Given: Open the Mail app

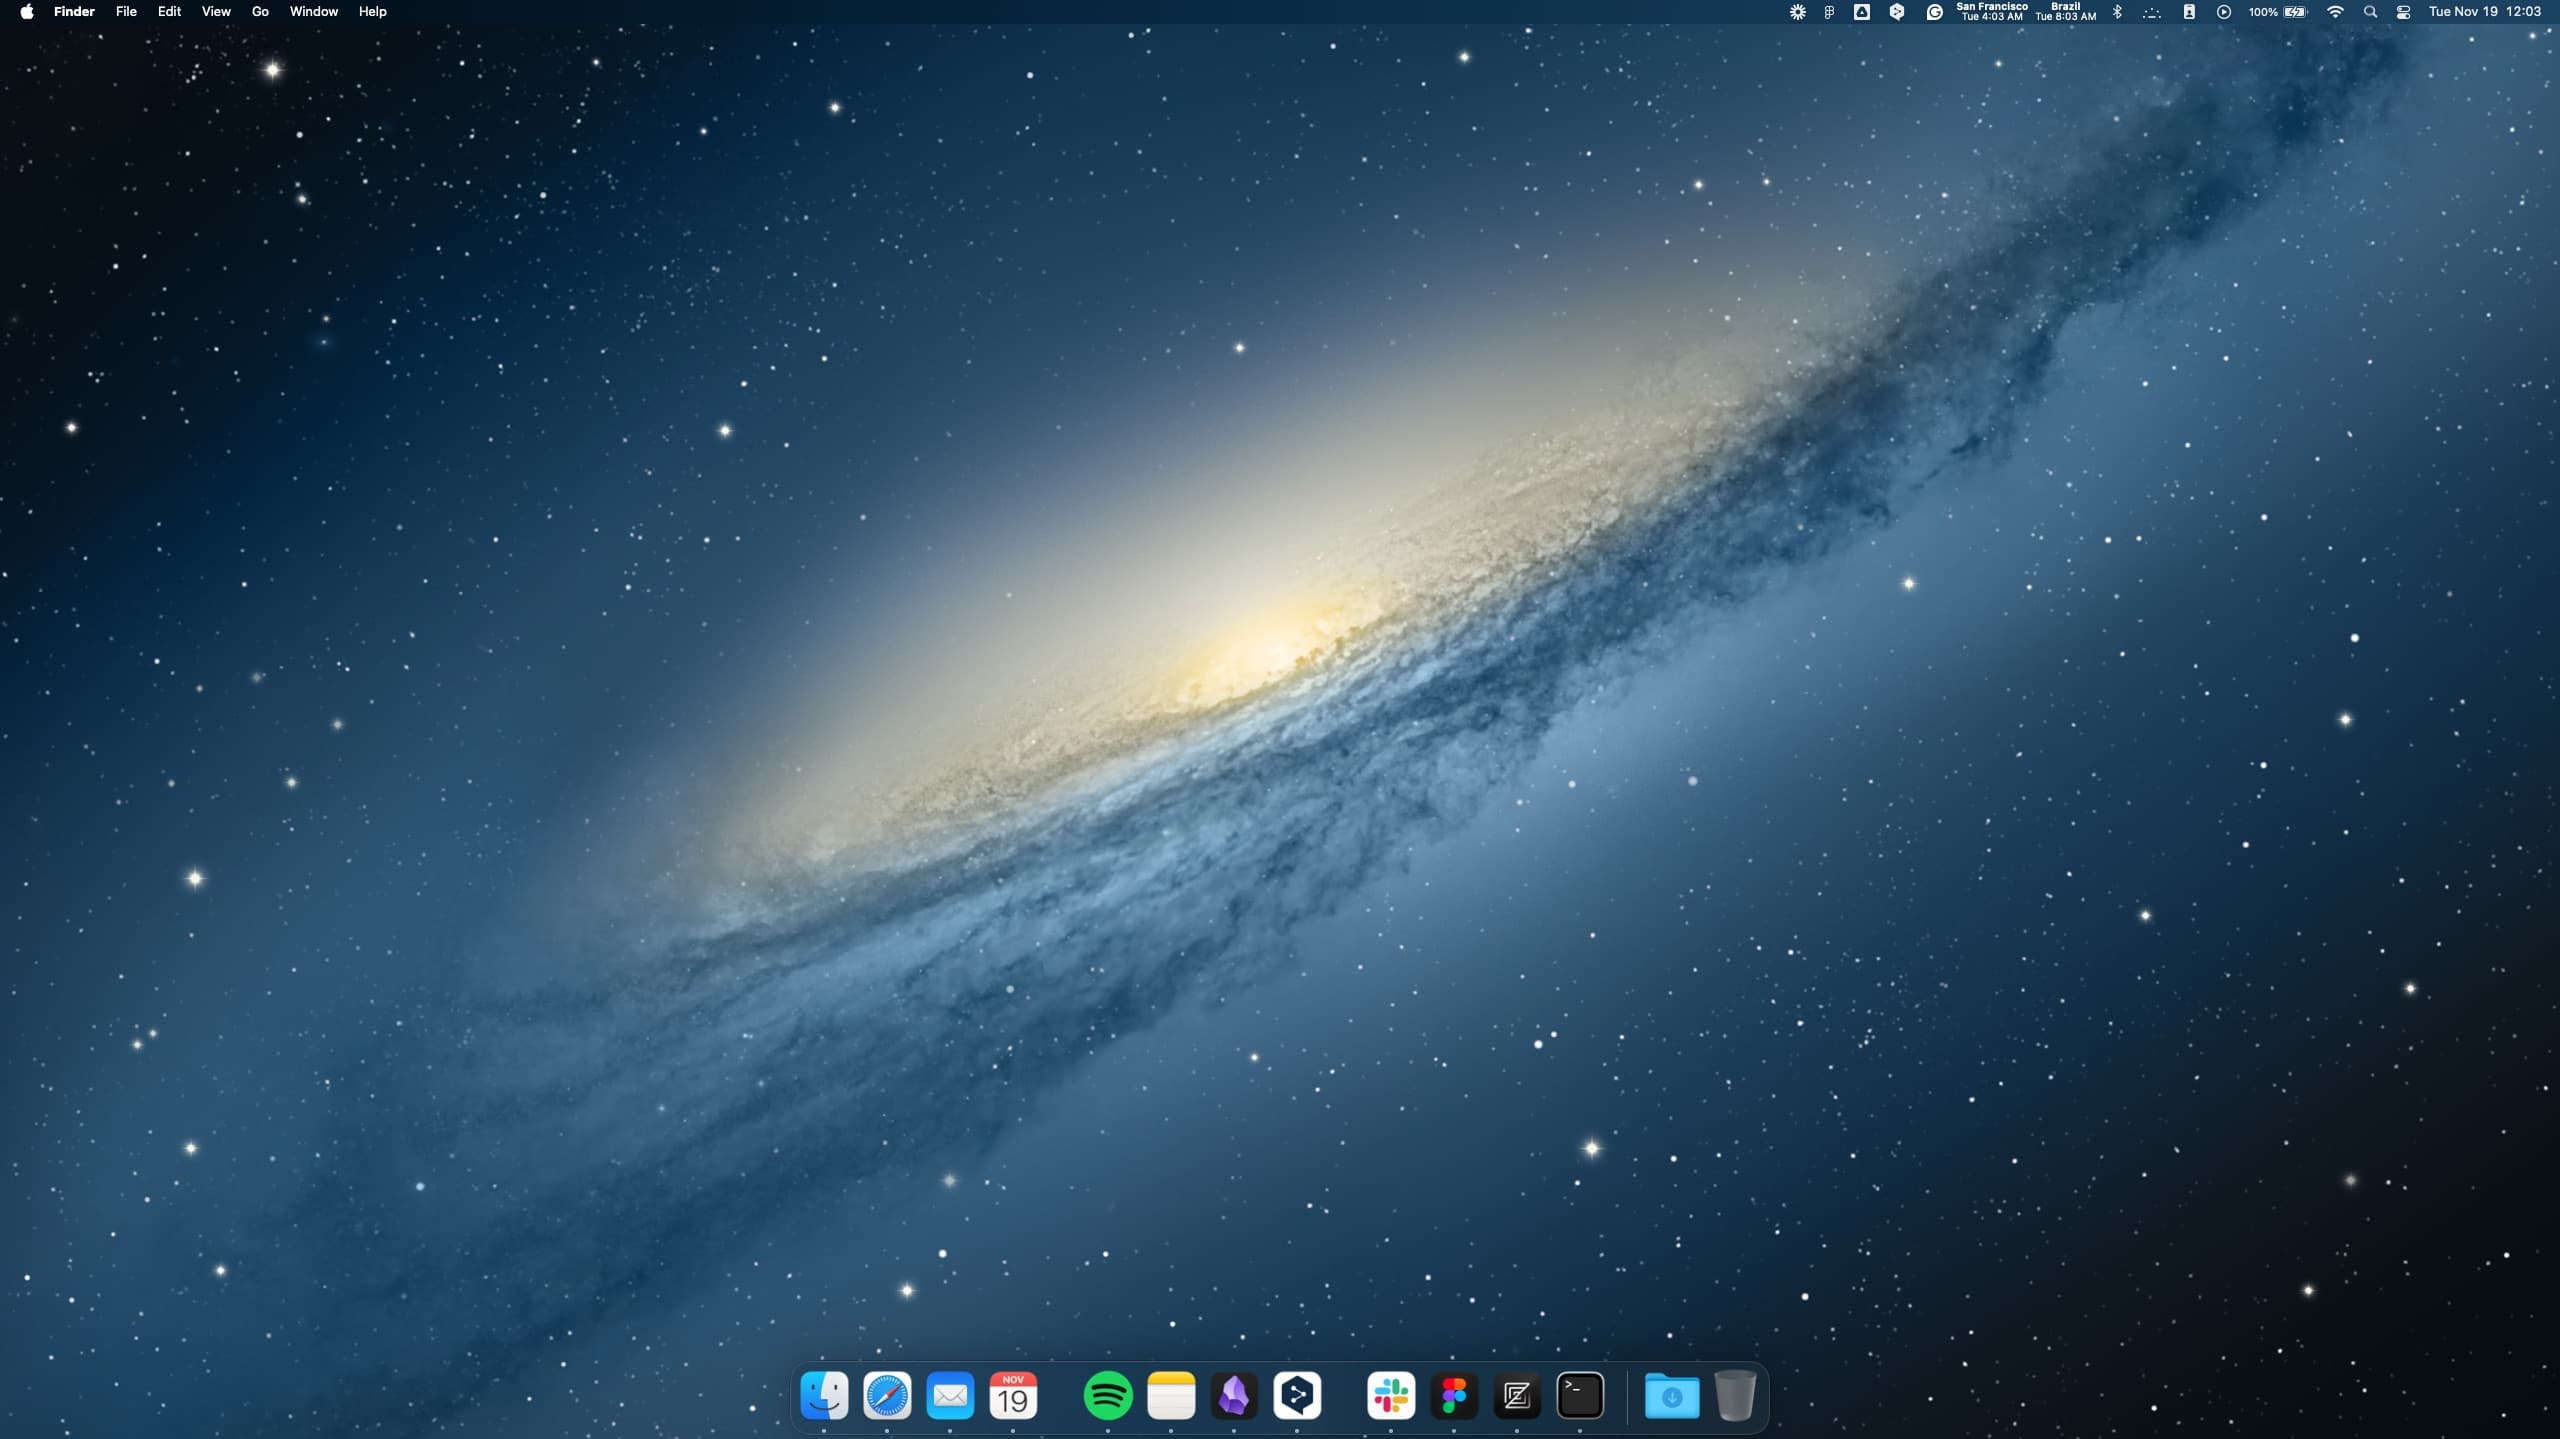Looking at the screenshot, I should click(950, 1396).
